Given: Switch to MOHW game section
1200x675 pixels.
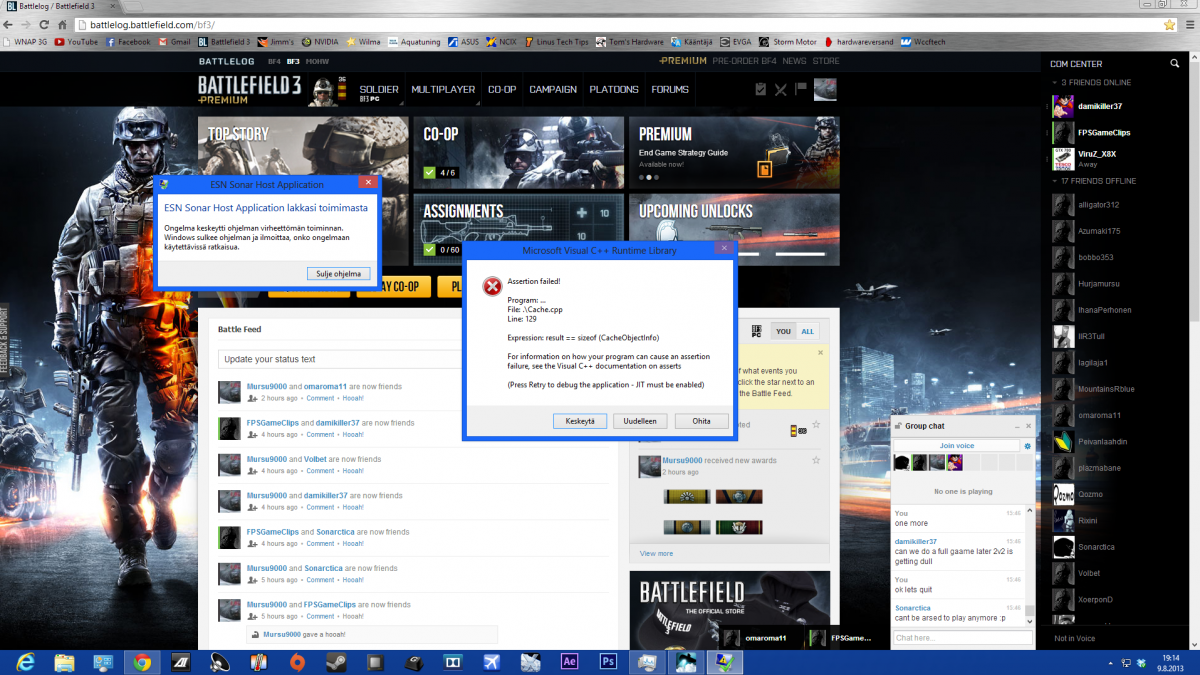Looking at the screenshot, I should point(317,61).
